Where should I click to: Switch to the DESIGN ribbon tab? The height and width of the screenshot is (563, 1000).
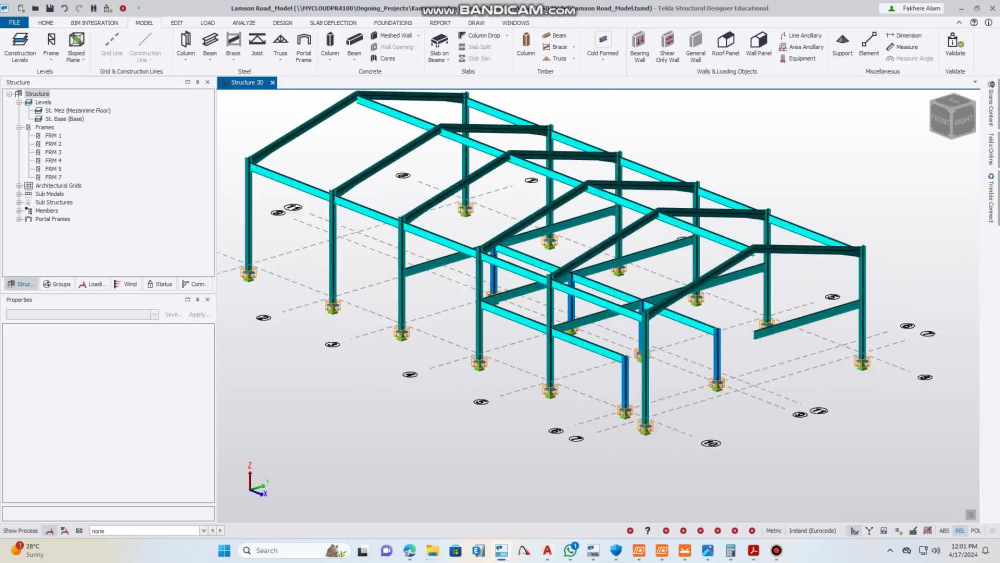283,22
